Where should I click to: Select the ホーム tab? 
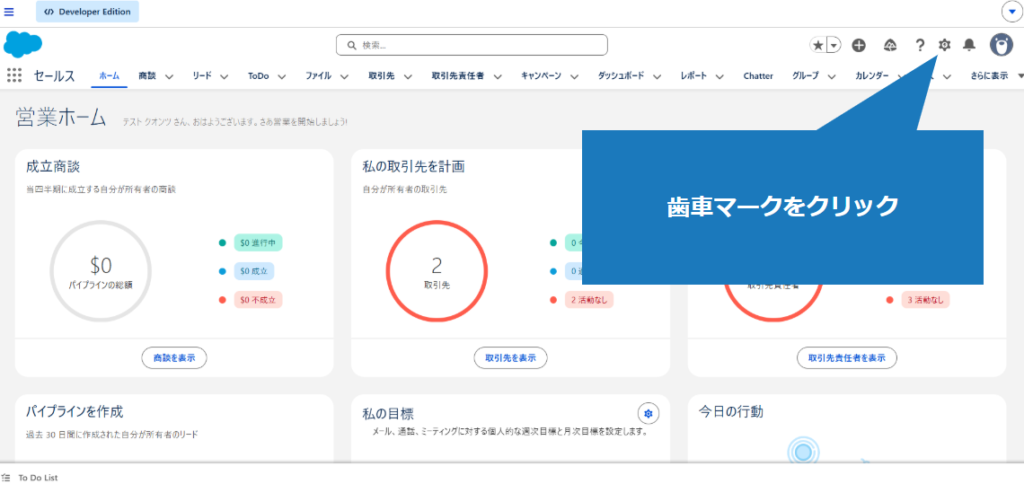tap(109, 76)
